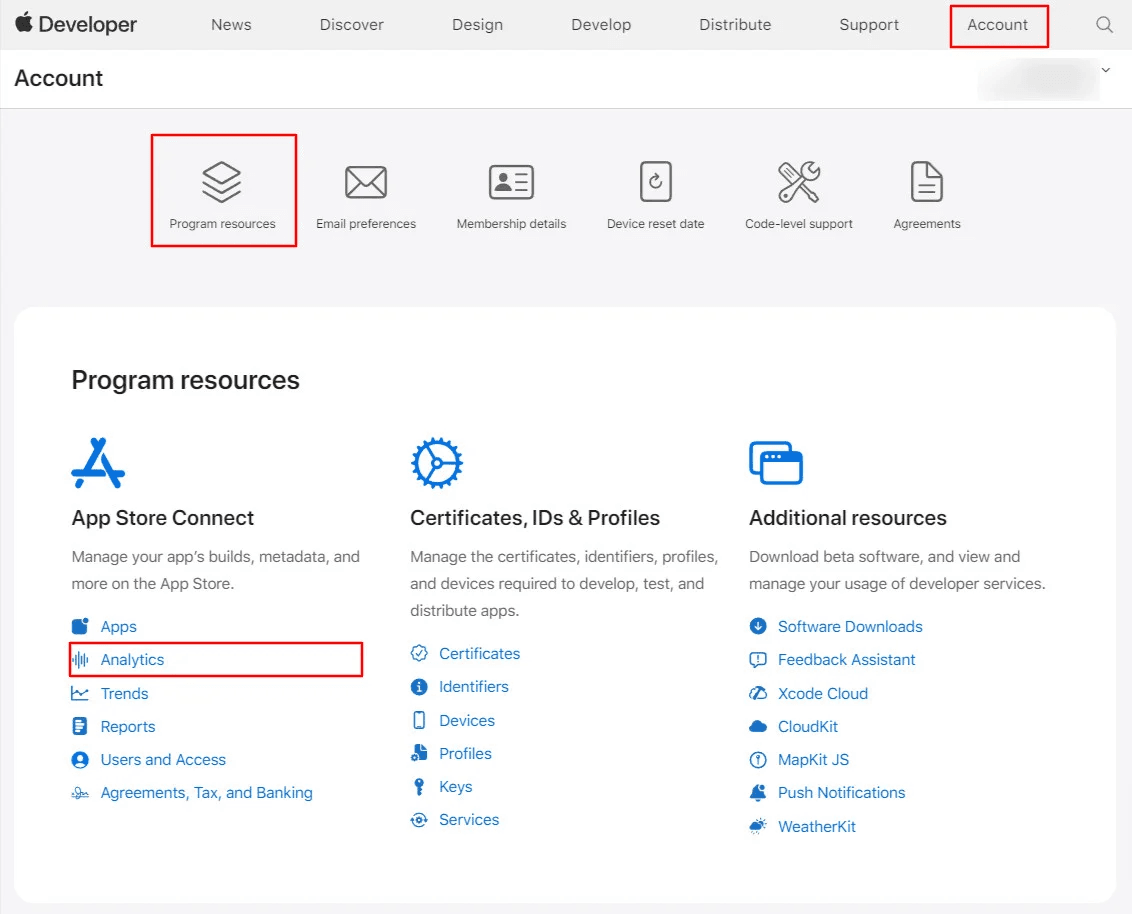Click the Reports document icon
Screen dimensions: 1132x914
[x=80, y=726]
